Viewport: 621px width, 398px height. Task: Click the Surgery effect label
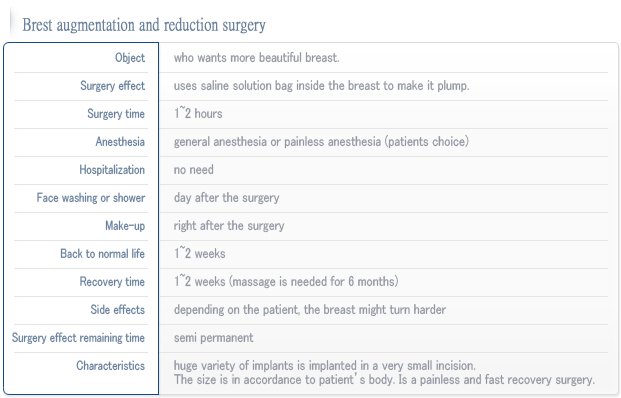112,86
